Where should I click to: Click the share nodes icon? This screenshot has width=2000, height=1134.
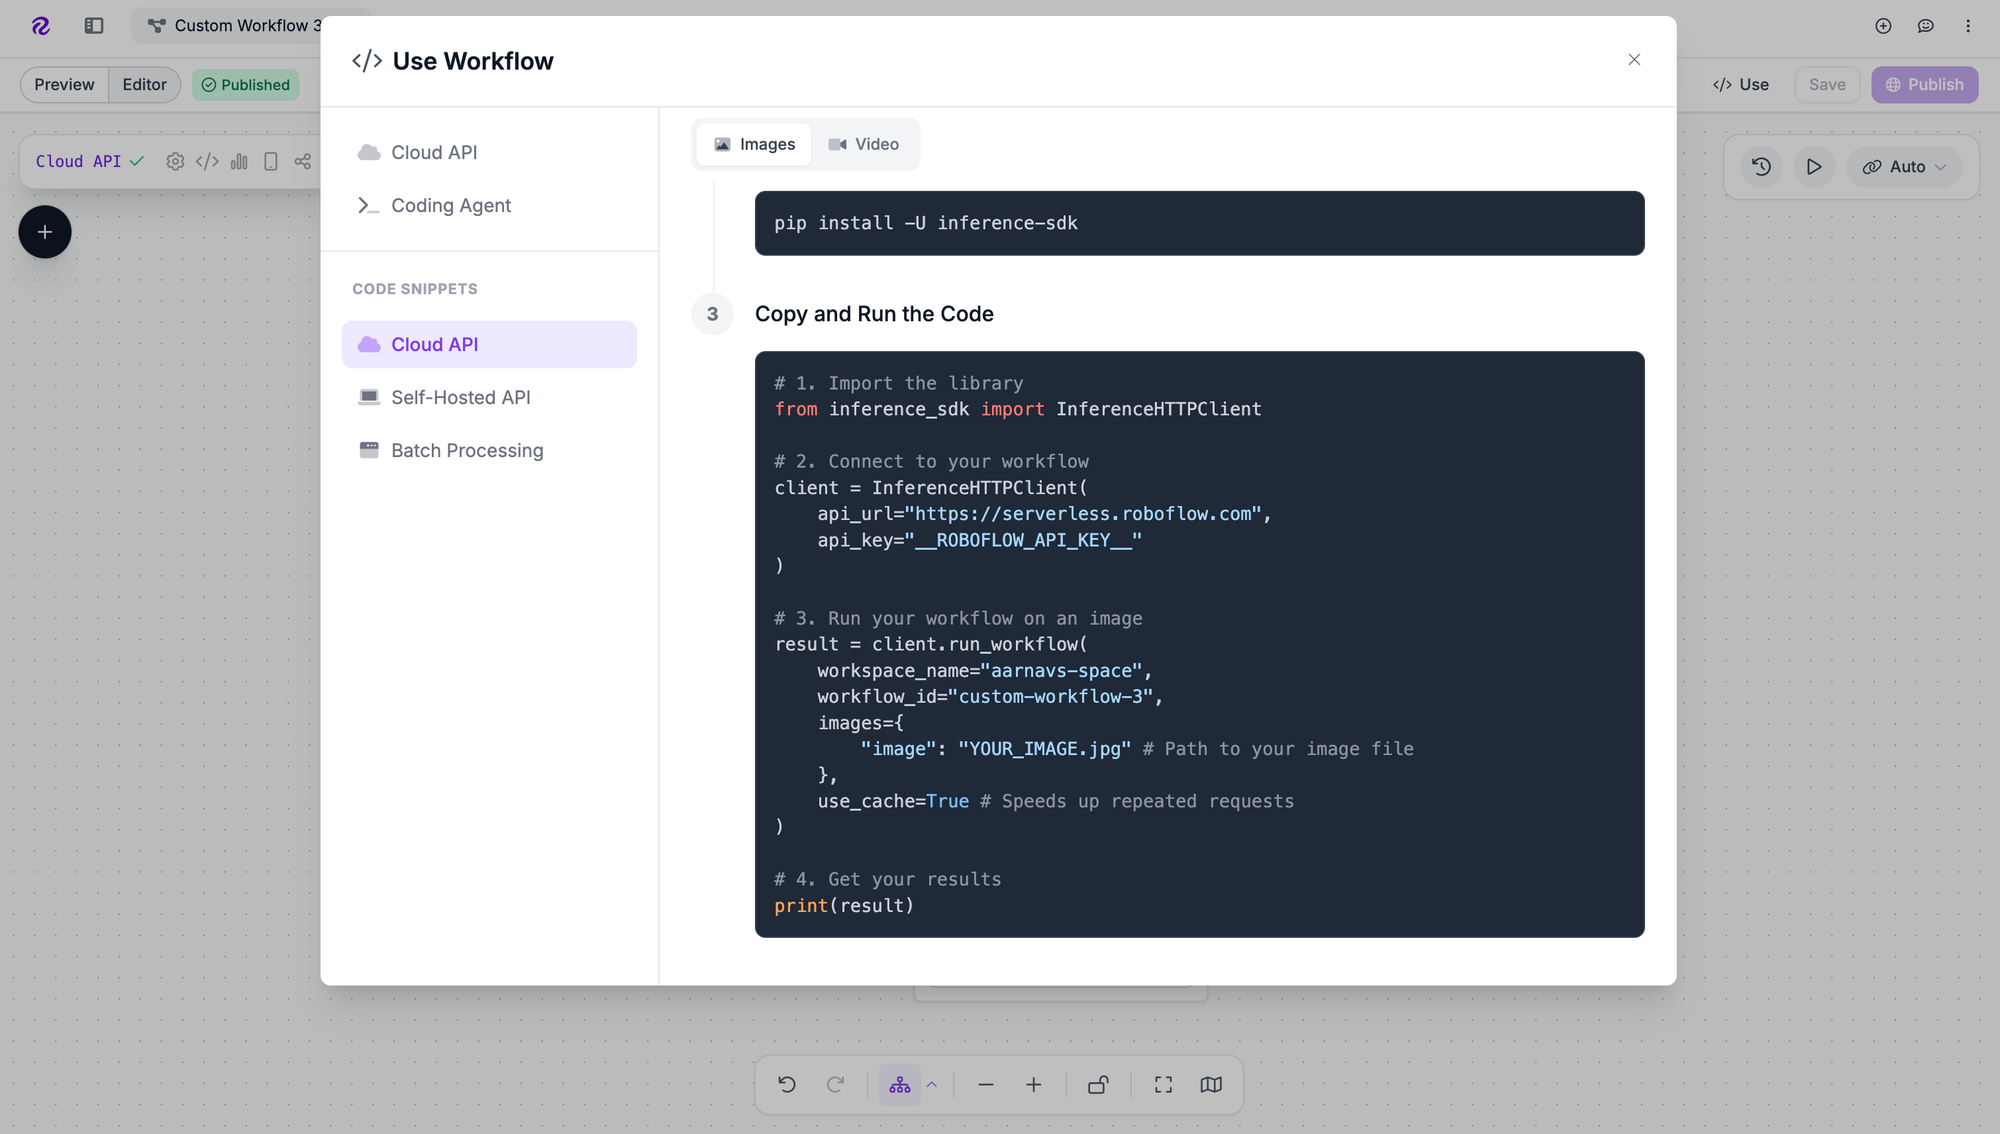pos(303,161)
